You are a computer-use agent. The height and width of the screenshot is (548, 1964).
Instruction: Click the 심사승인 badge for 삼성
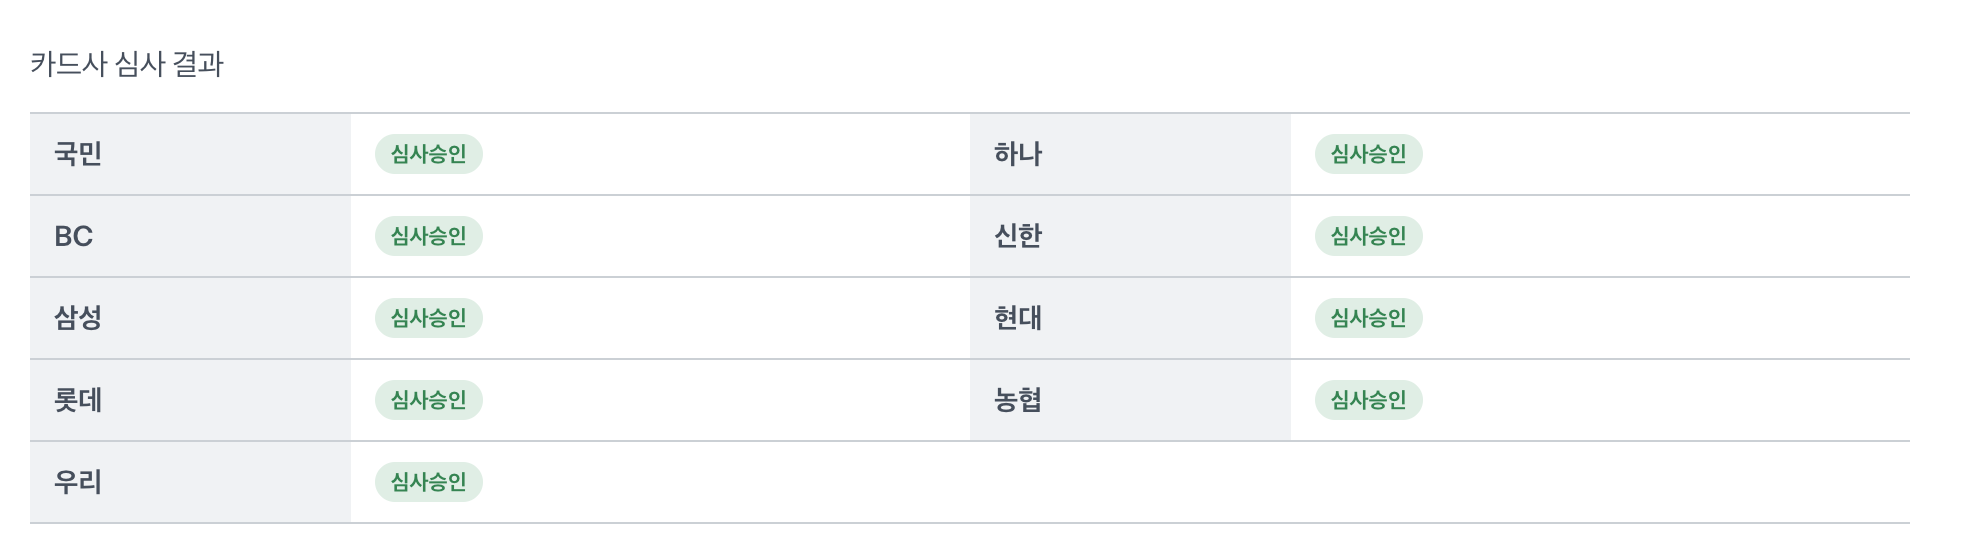point(428,318)
